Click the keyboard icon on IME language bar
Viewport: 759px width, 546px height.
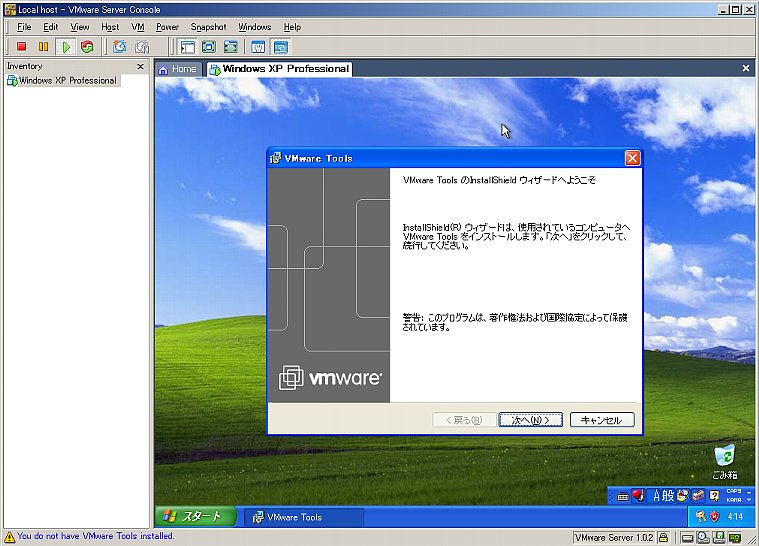click(623, 496)
